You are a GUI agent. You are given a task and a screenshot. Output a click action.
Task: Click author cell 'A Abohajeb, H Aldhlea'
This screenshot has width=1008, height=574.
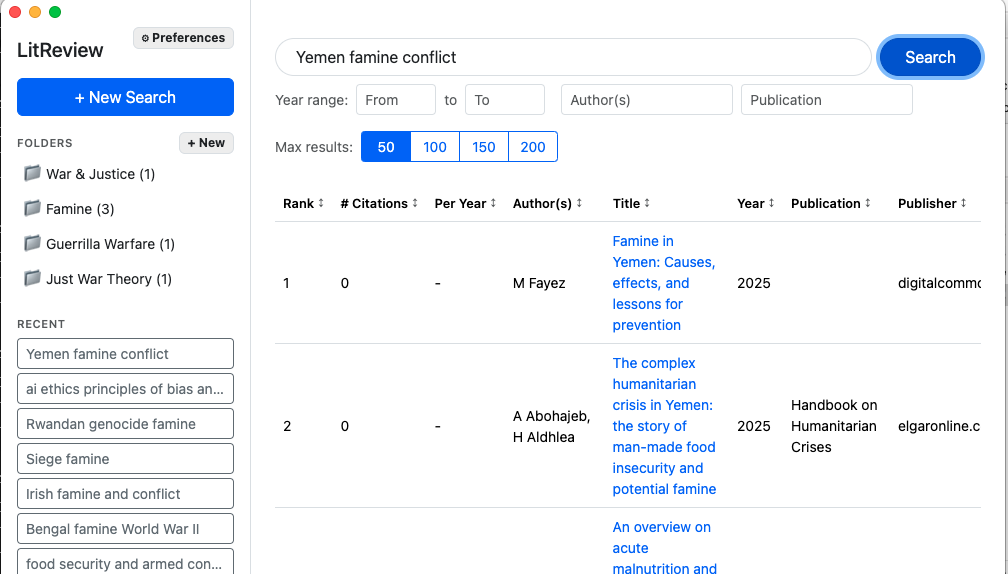pyautogui.click(x=552, y=426)
